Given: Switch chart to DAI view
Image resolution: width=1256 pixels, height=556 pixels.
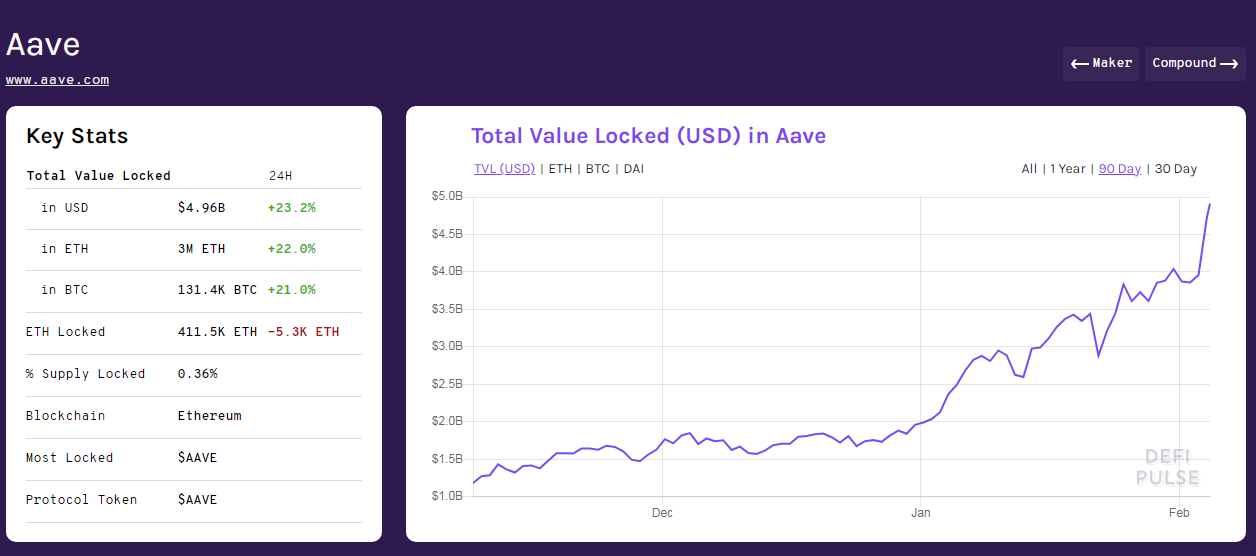Looking at the screenshot, I should pos(634,169).
